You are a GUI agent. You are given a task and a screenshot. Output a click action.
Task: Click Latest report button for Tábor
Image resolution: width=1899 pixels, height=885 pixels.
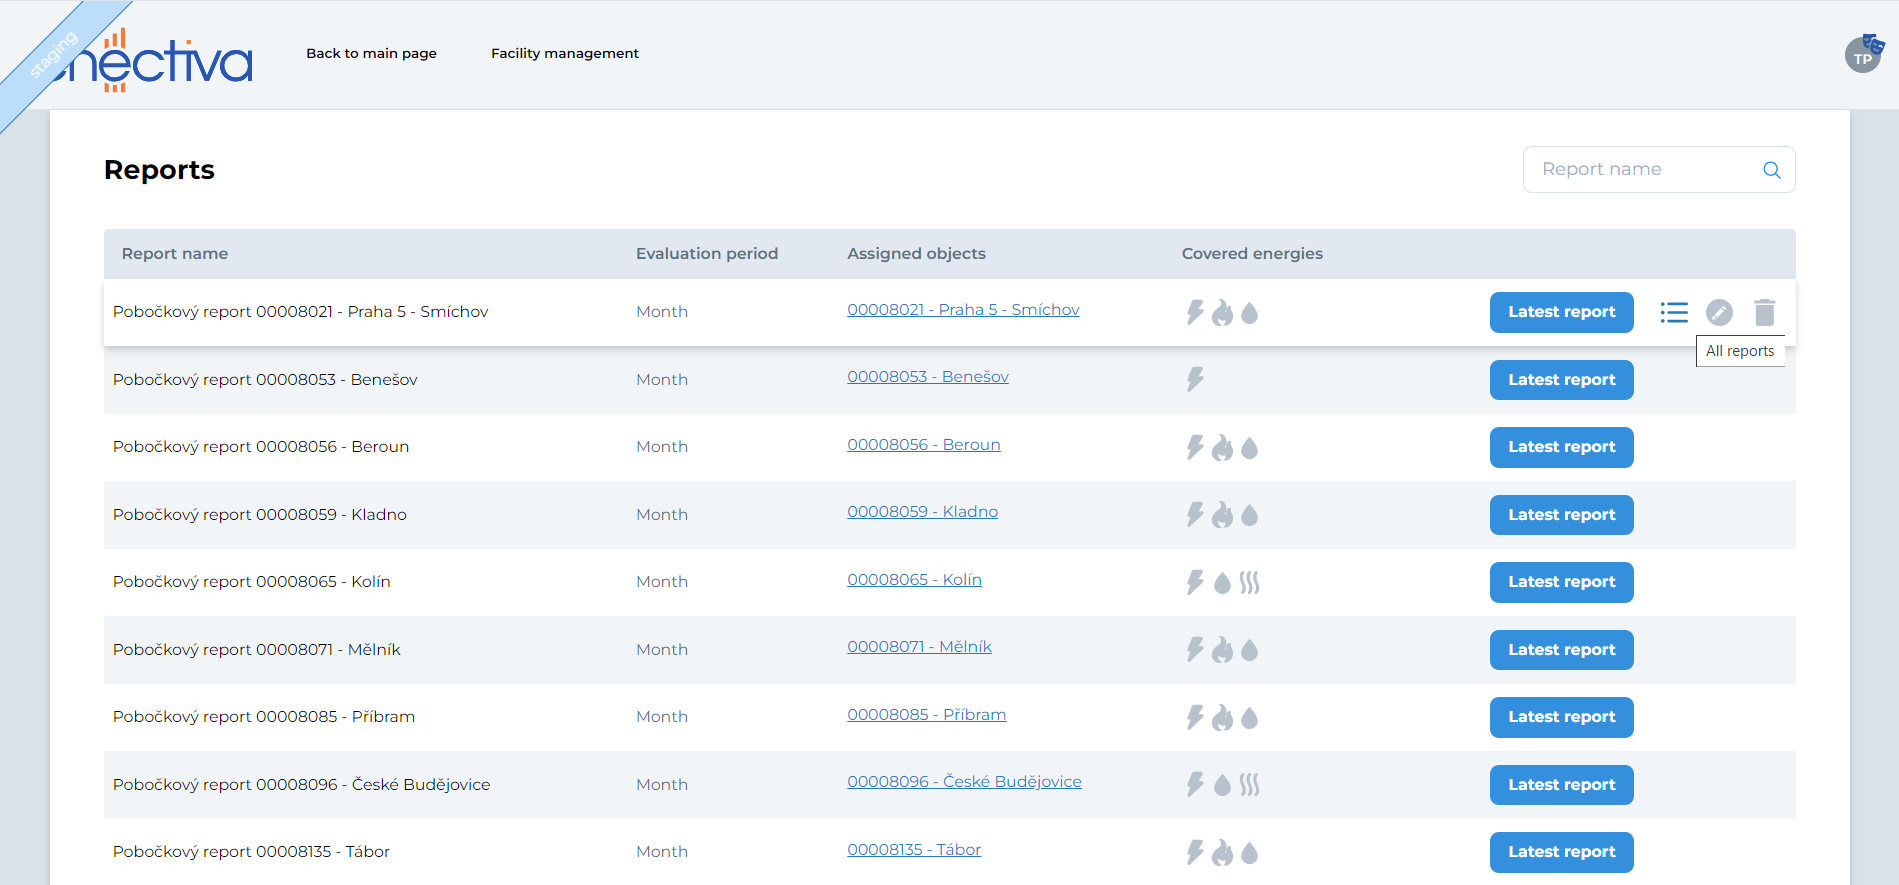pos(1561,852)
